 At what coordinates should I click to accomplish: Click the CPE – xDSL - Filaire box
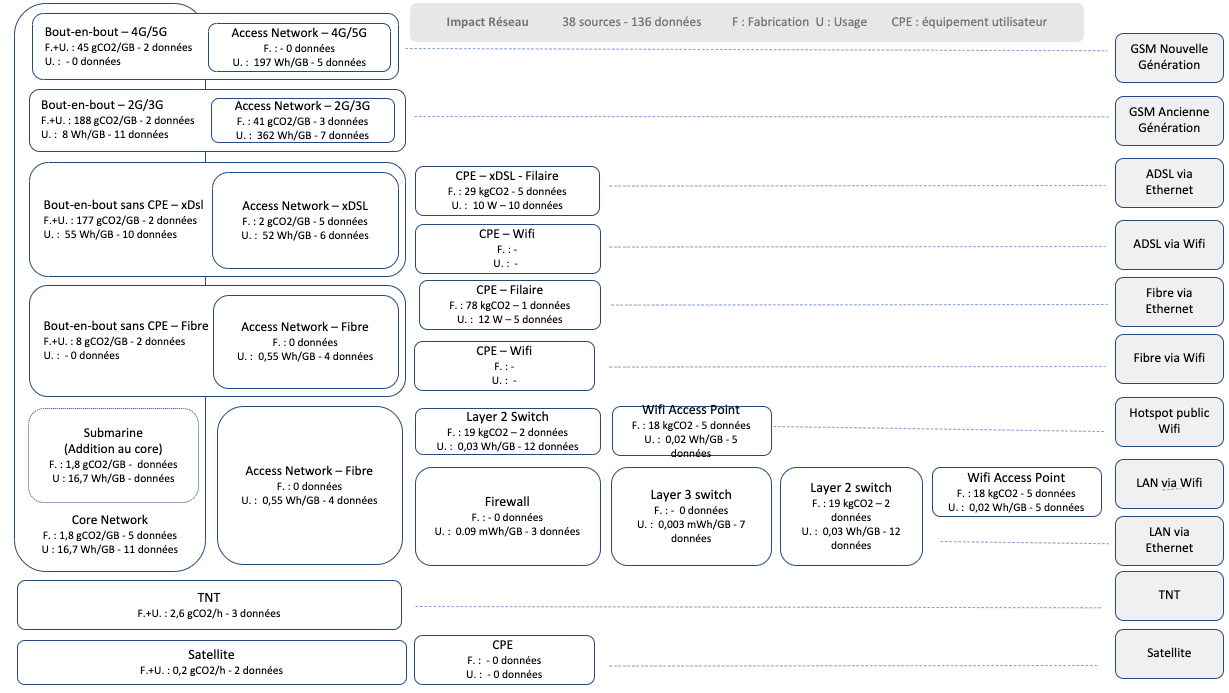coord(507,190)
